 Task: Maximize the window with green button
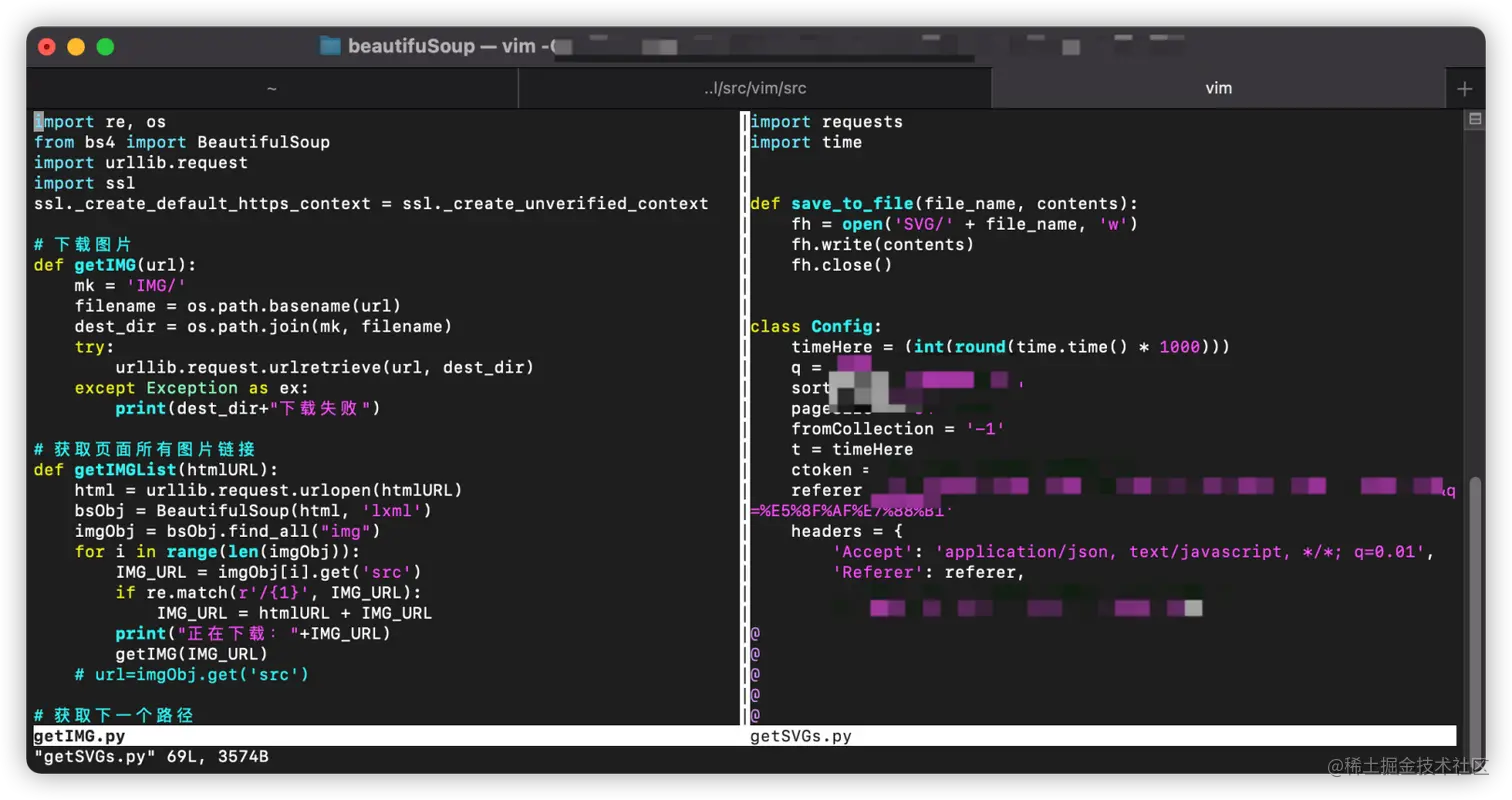105,46
